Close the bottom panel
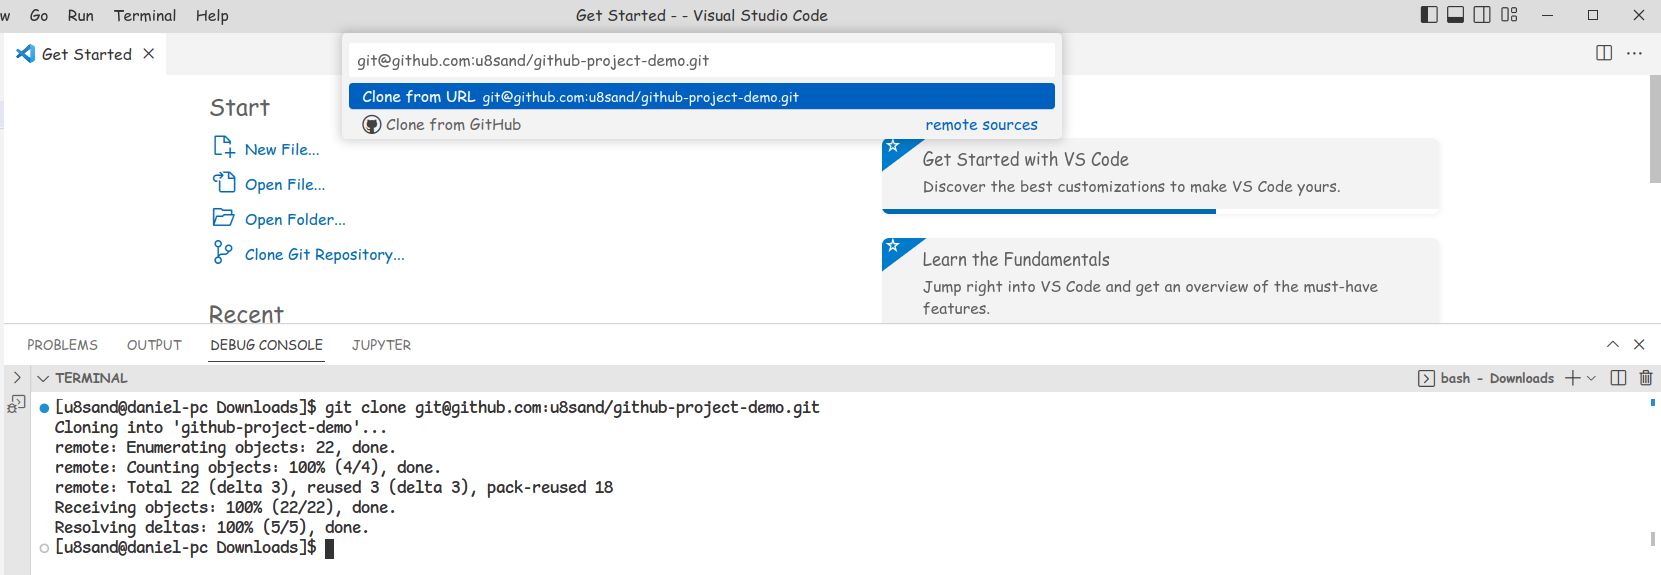Screen dimensions: 1661x575 click(x=1639, y=344)
